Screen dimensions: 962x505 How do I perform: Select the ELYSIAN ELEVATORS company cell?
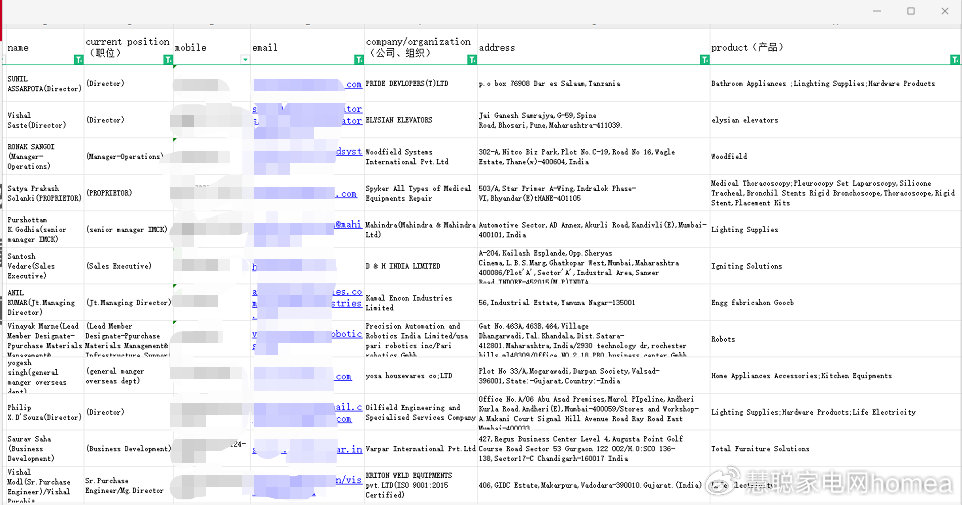pyautogui.click(x=421, y=120)
